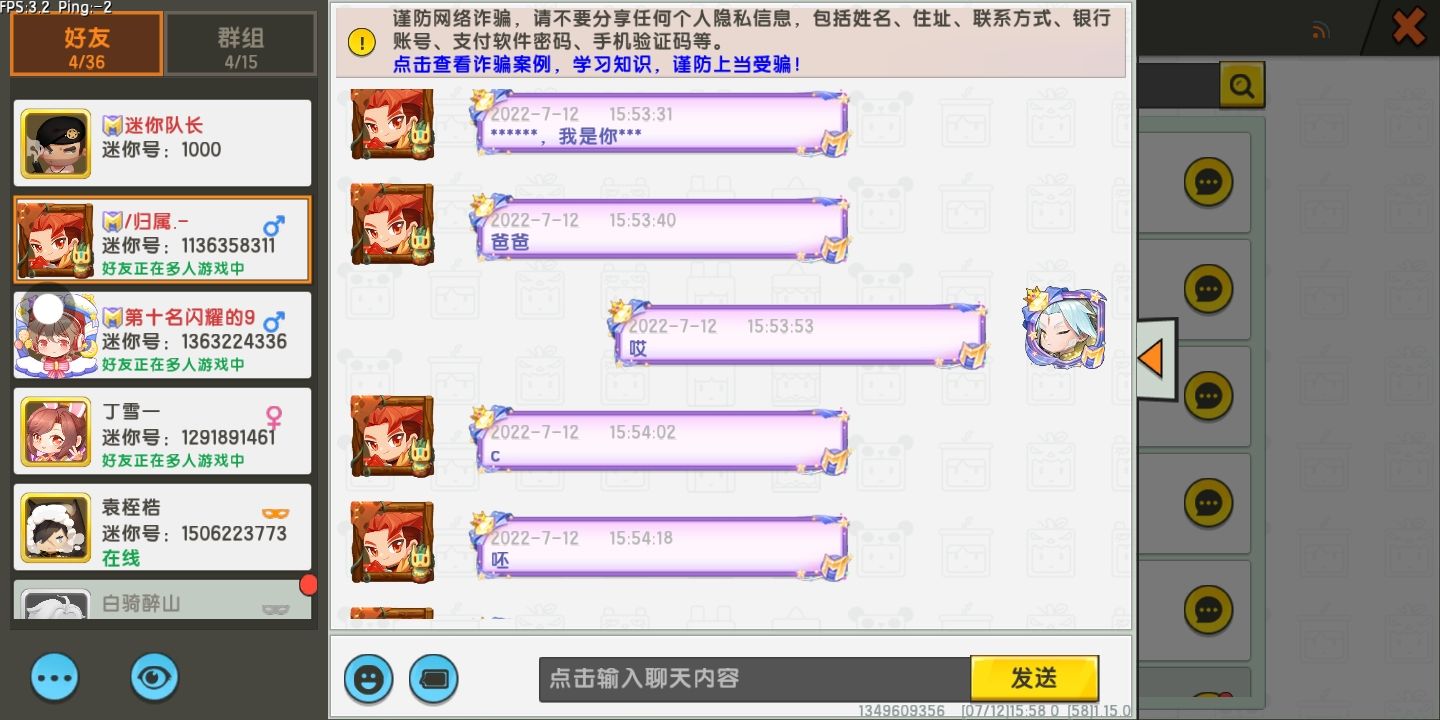Collapse panel with the orange arrow
Viewport: 1440px width, 720px height.
click(1155, 359)
